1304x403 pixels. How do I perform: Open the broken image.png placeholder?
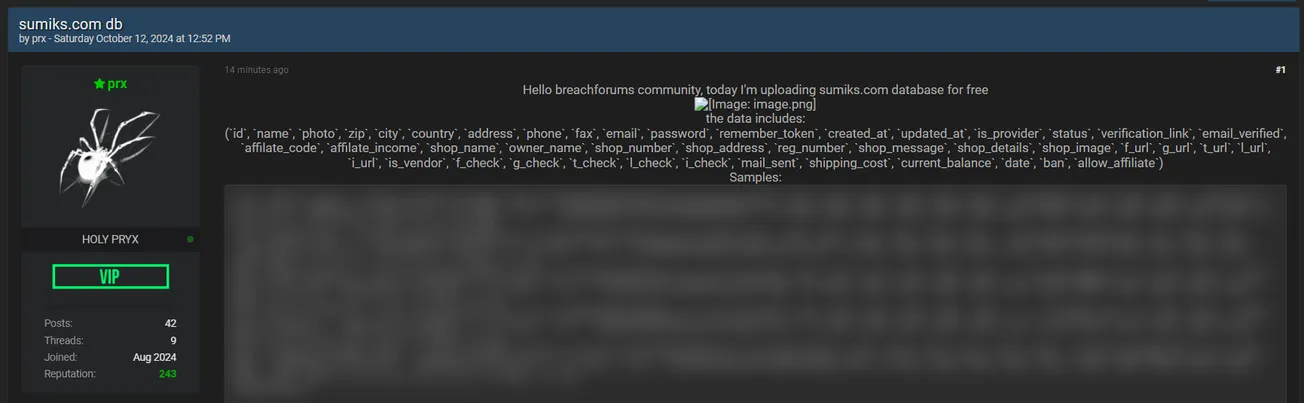(x=755, y=104)
